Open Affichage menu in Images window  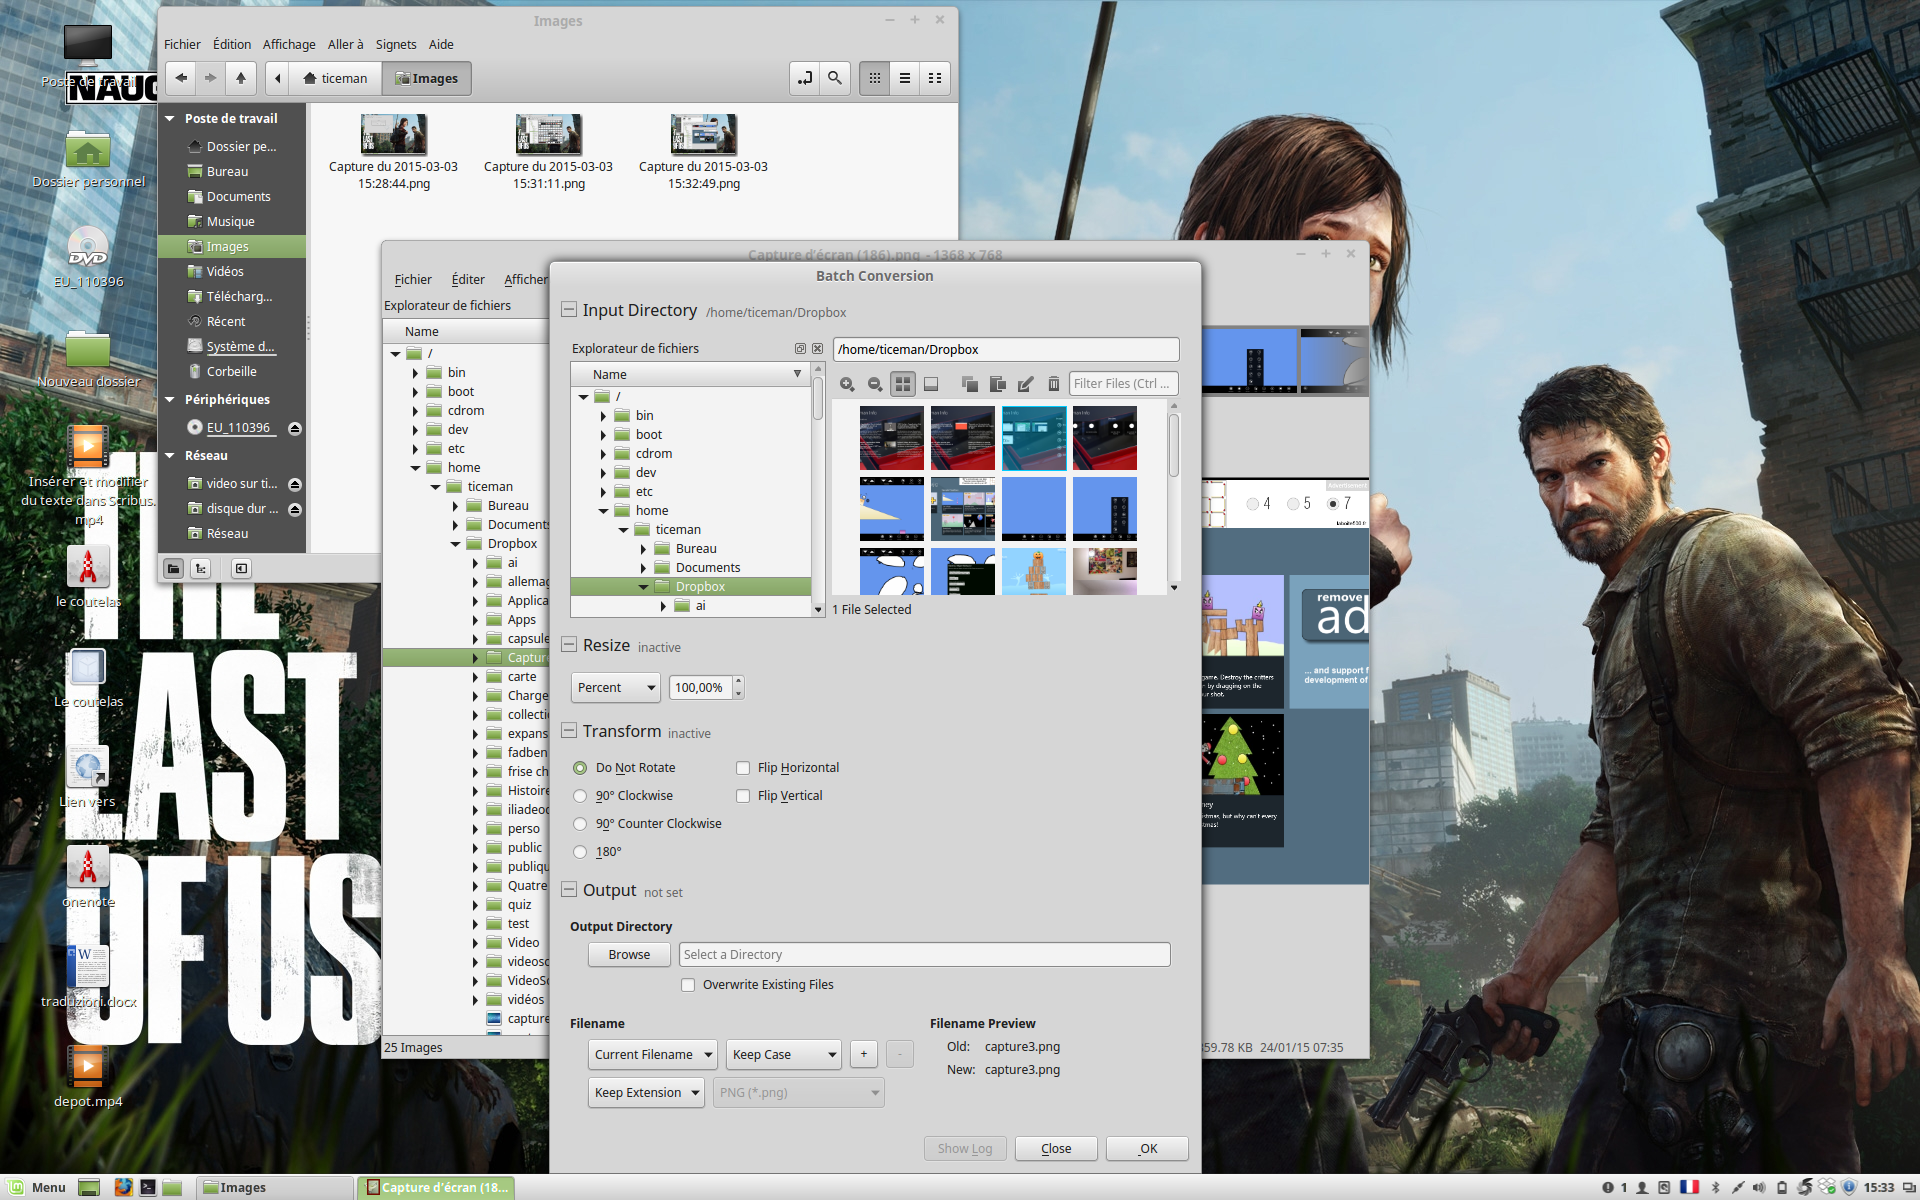click(x=289, y=44)
